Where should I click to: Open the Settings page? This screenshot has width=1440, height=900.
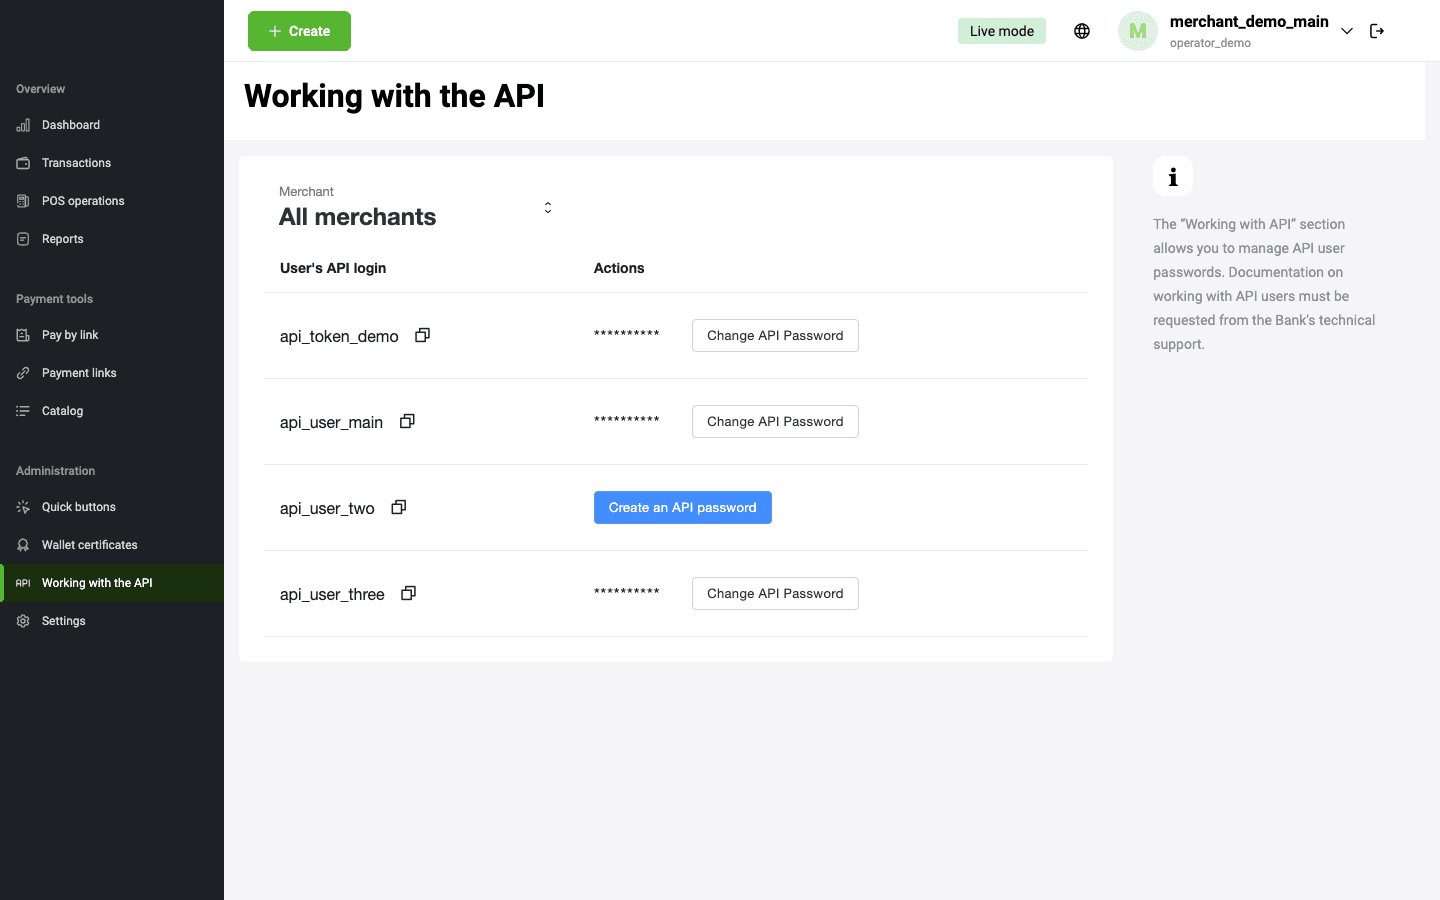click(63, 621)
